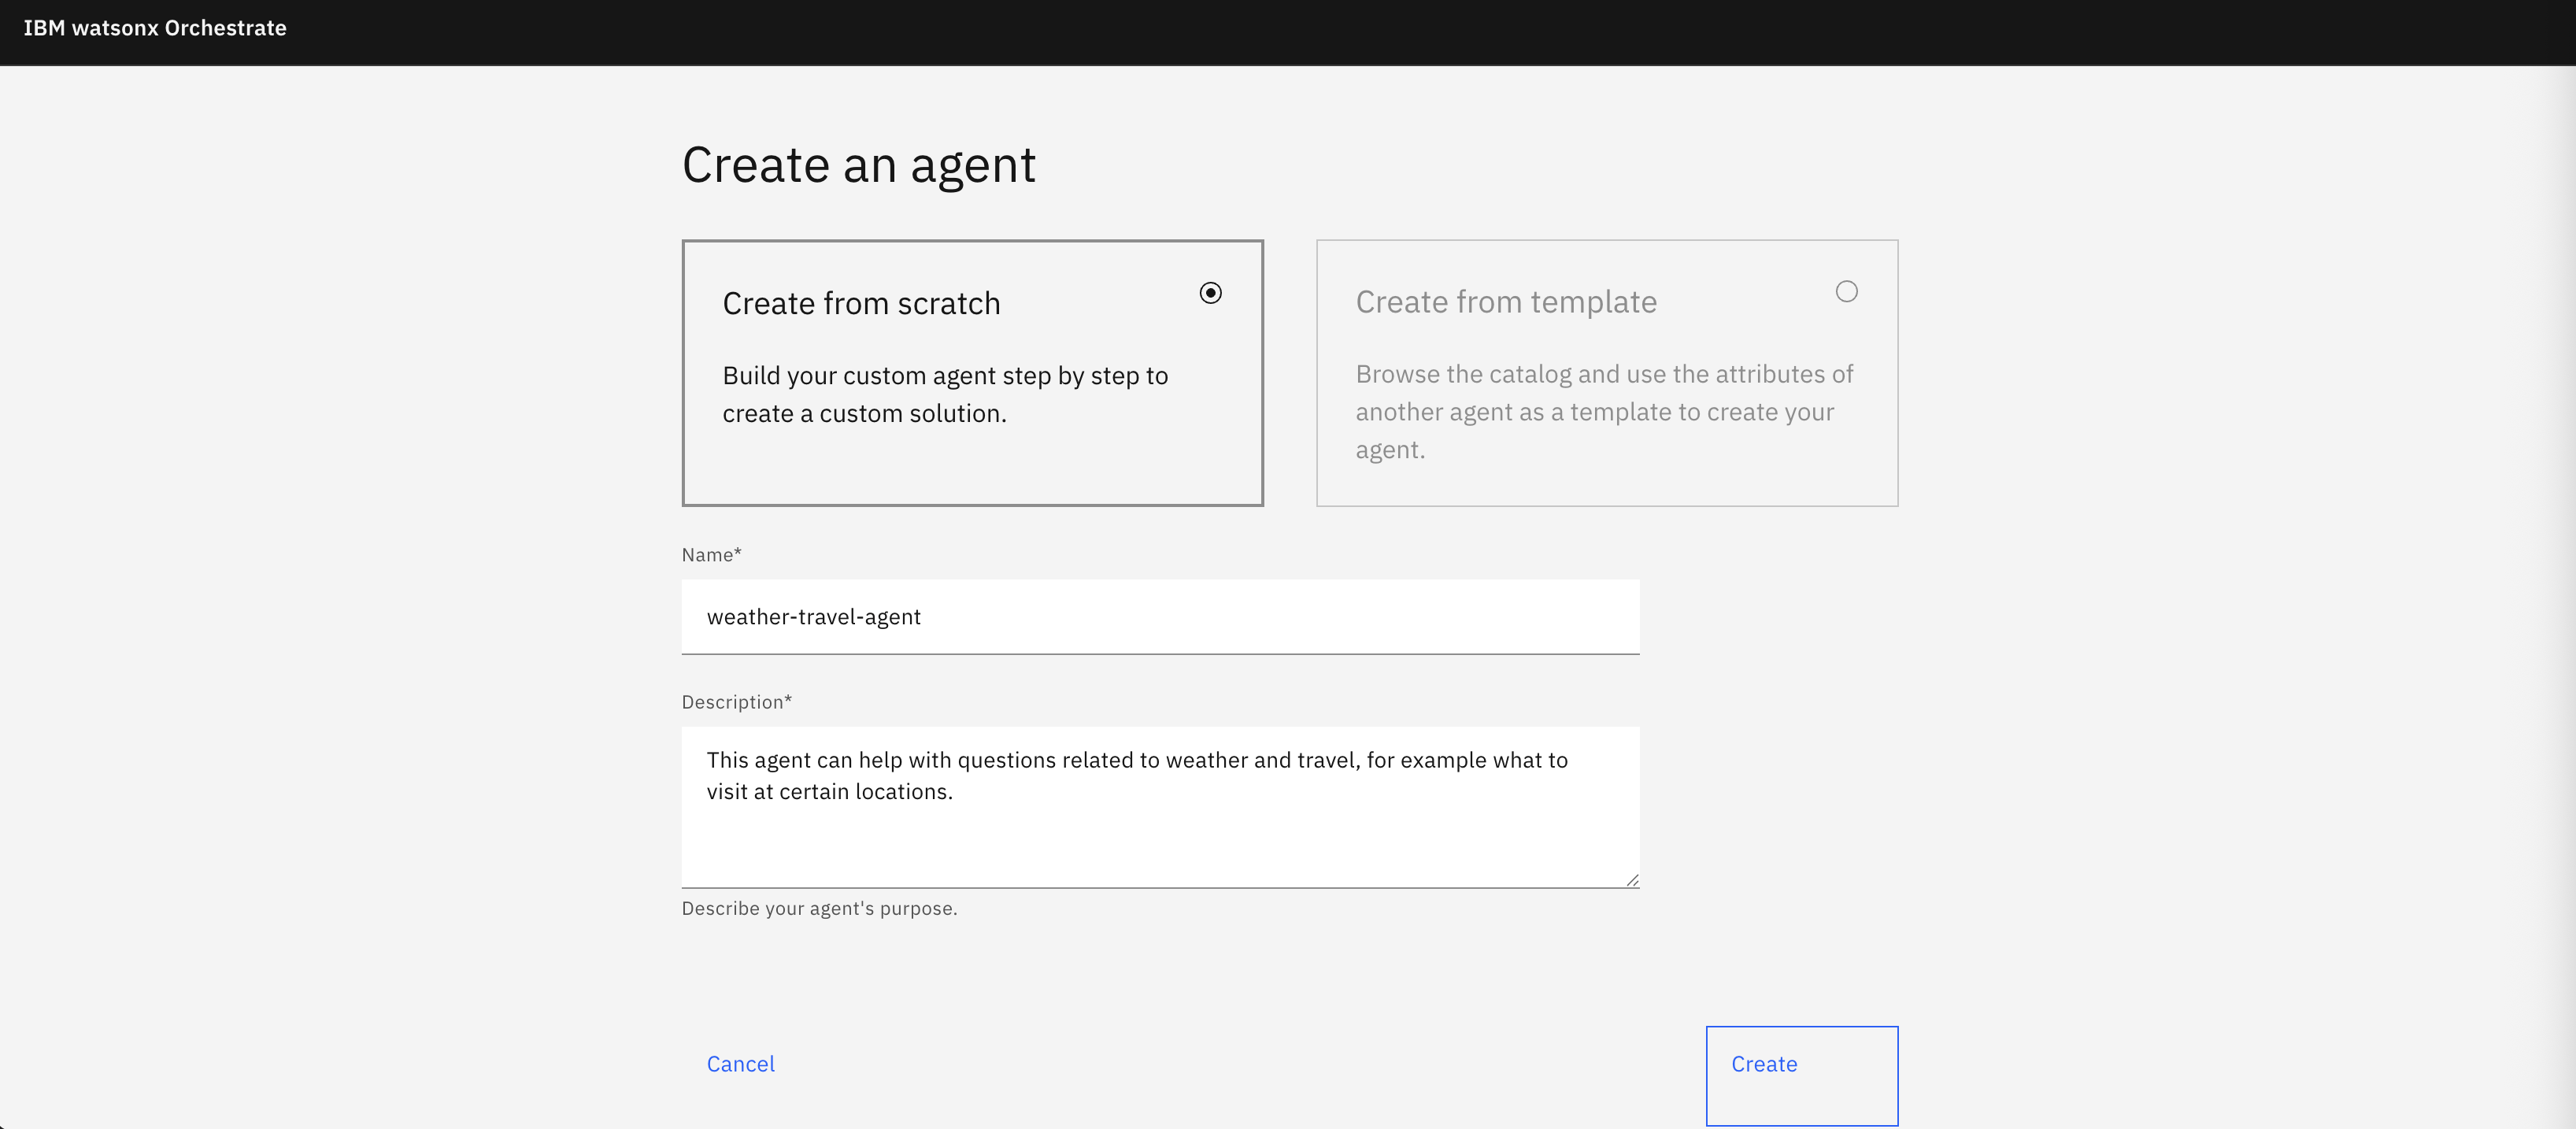Select the Create from scratch radio button
The width and height of the screenshot is (2576, 1129).
(x=1210, y=293)
